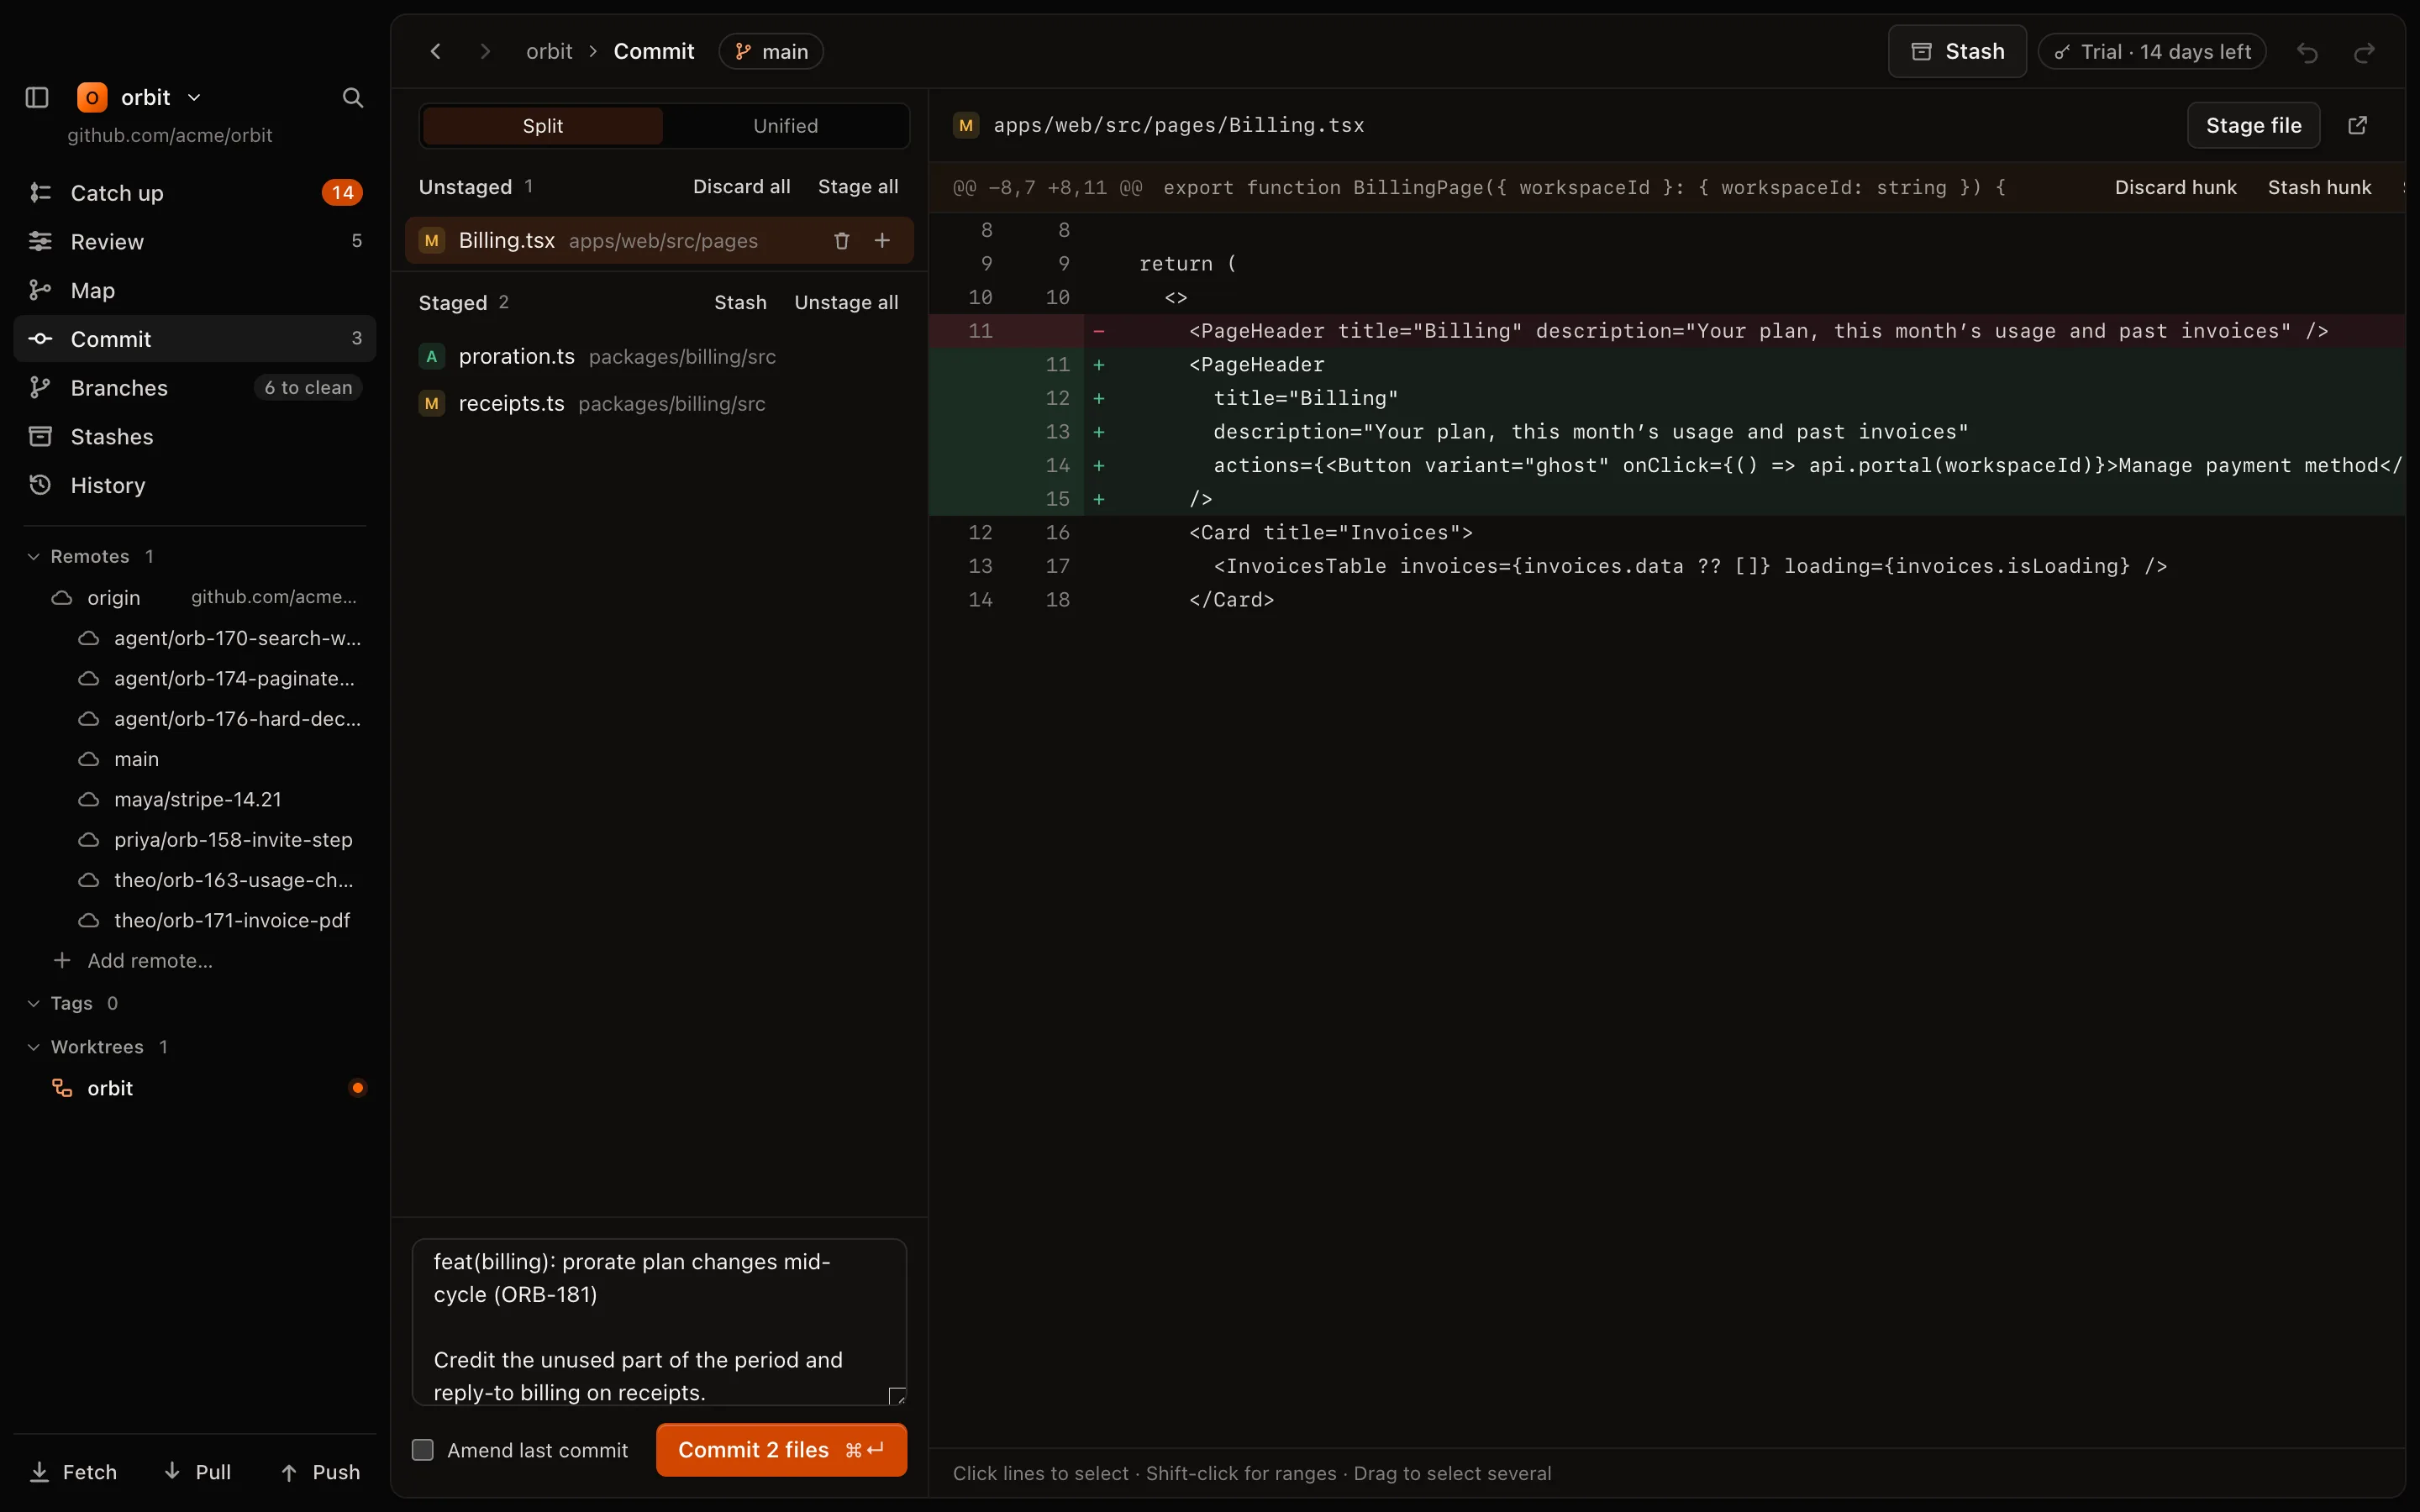
Task: Stage Billing.tsx with the plus icon
Action: tap(882, 240)
